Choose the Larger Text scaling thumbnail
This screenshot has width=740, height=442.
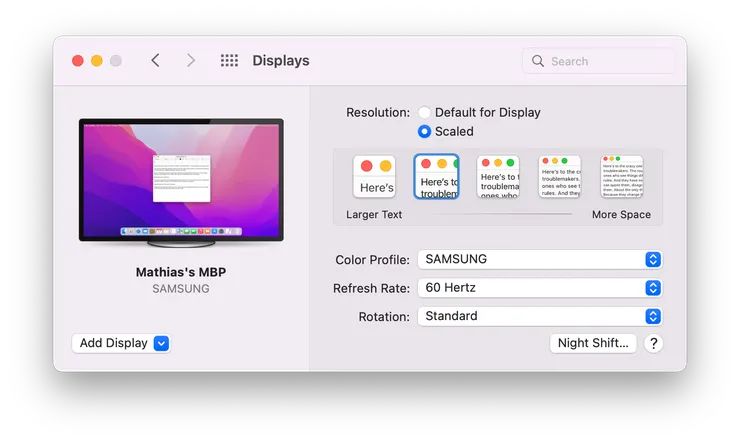(x=374, y=176)
